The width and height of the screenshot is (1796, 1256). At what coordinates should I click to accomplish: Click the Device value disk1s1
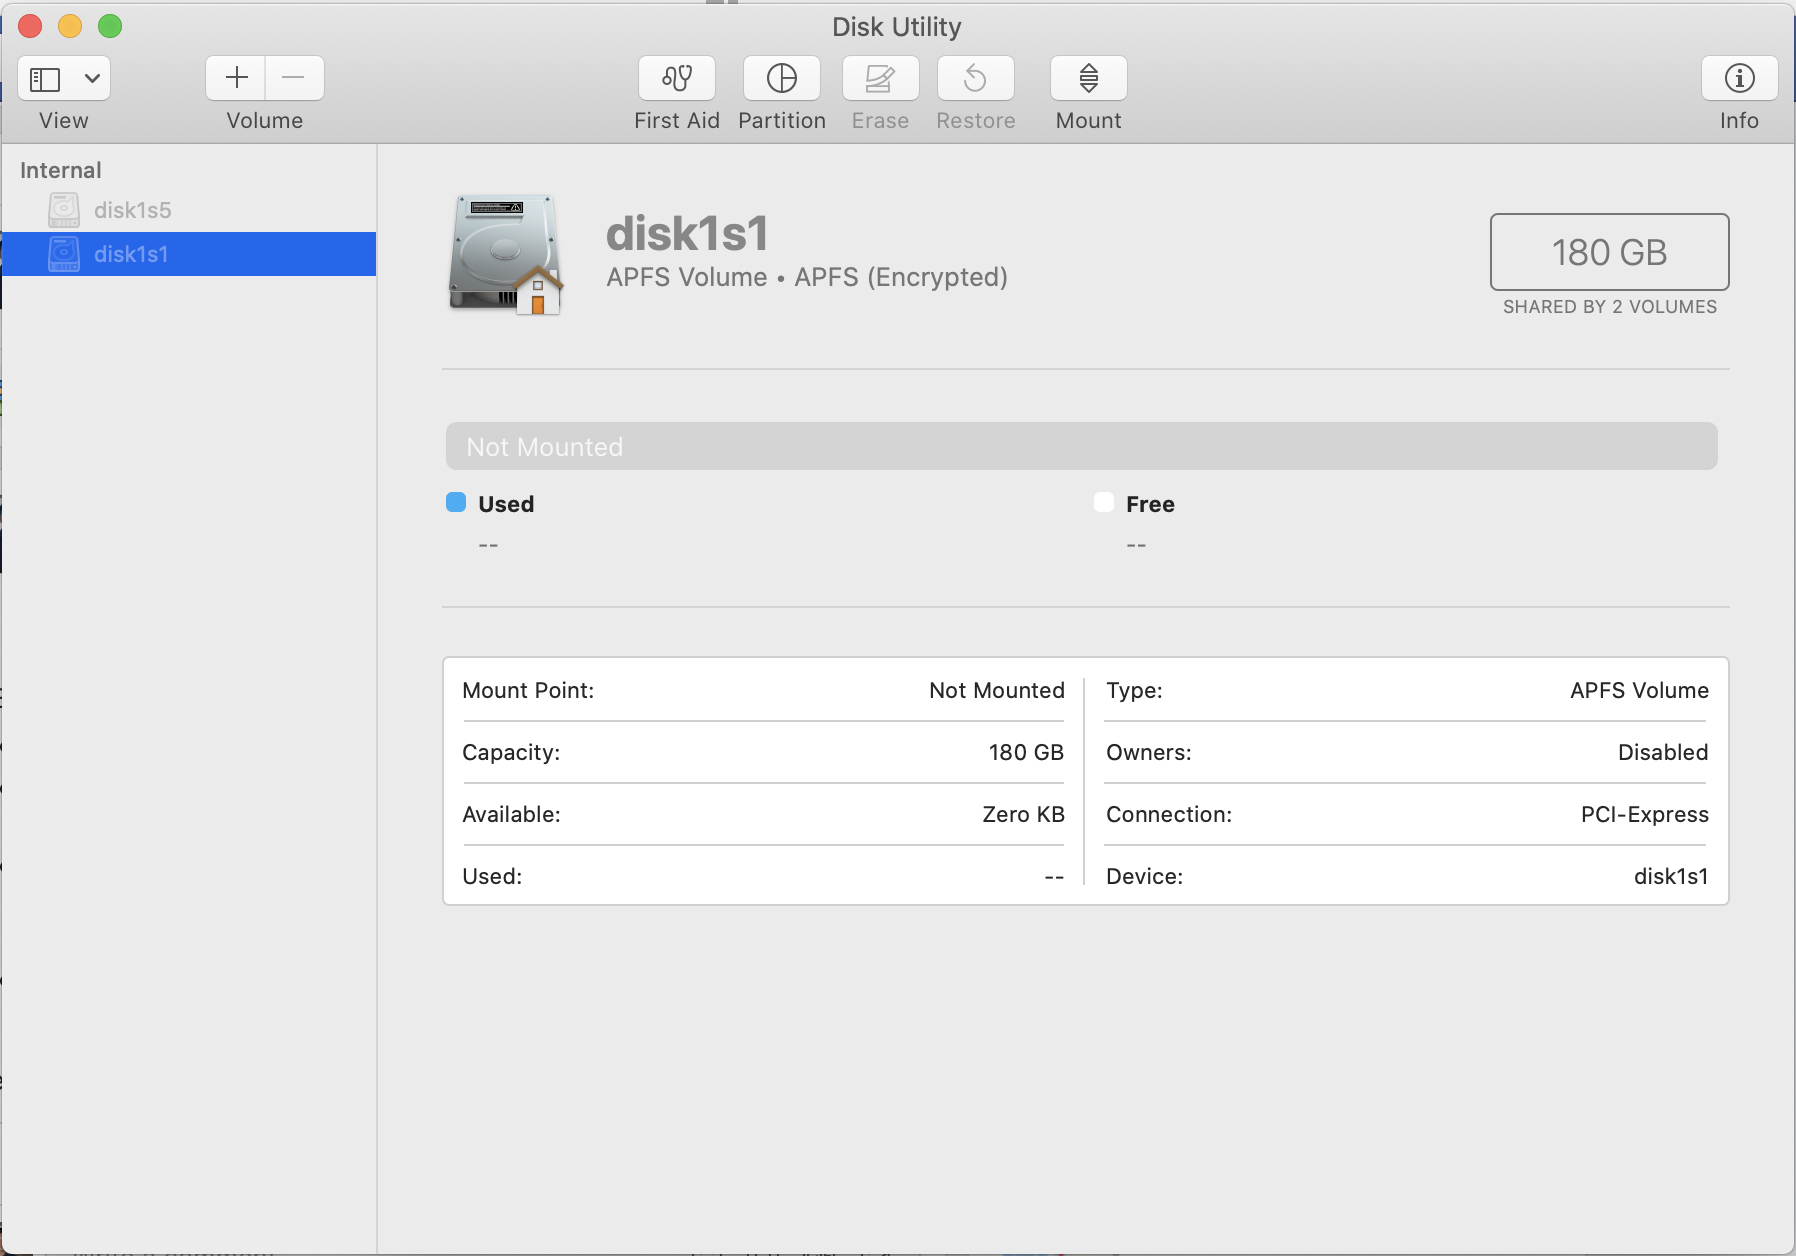point(1671,876)
